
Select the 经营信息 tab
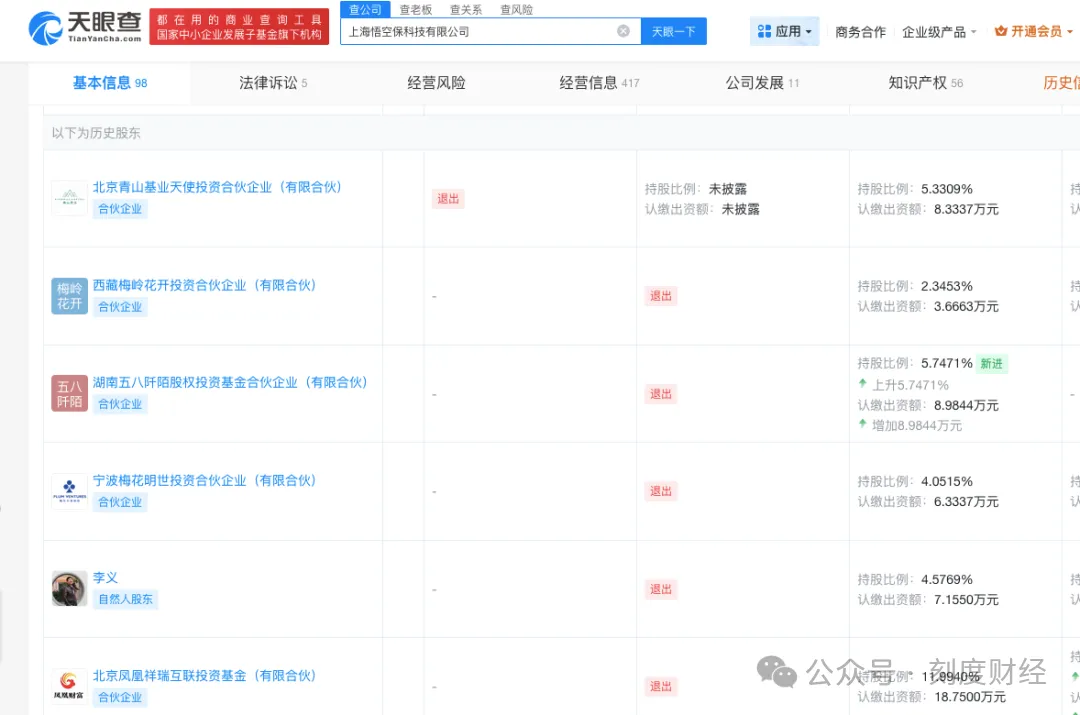(x=599, y=83)
